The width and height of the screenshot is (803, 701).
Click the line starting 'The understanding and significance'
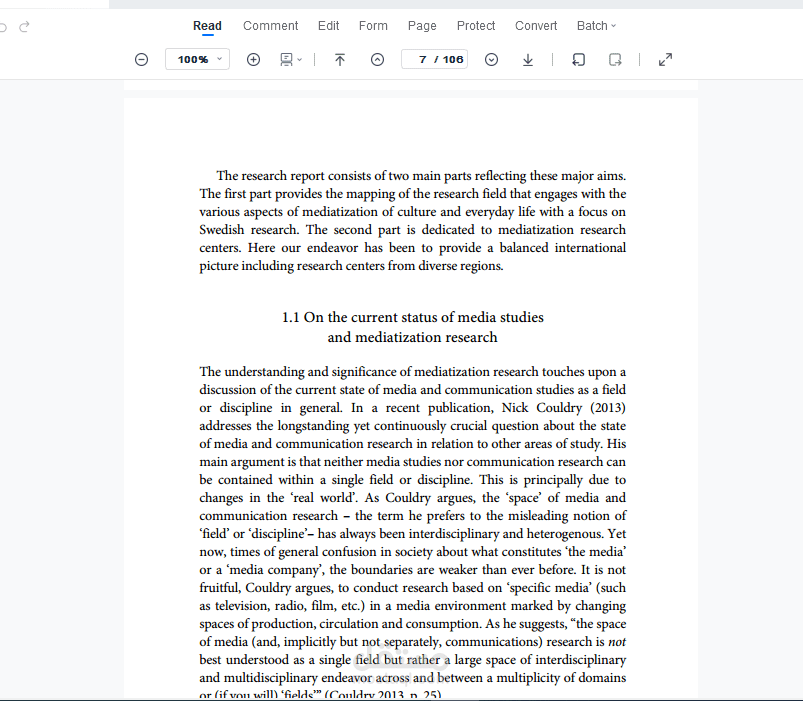(x=413, y=372)
